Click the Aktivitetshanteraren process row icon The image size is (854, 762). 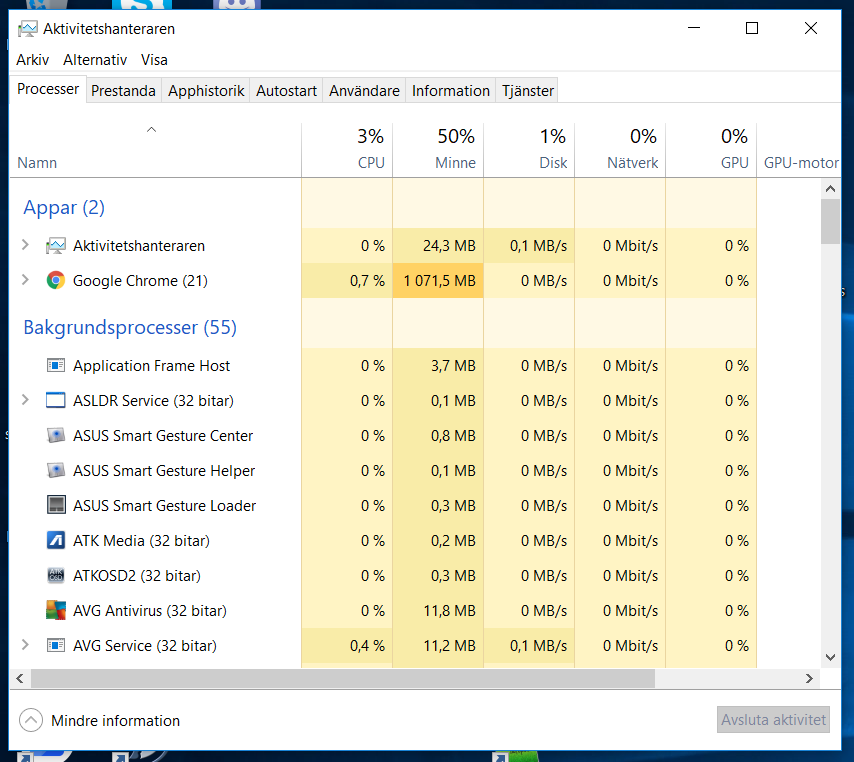tap(56, 246)
